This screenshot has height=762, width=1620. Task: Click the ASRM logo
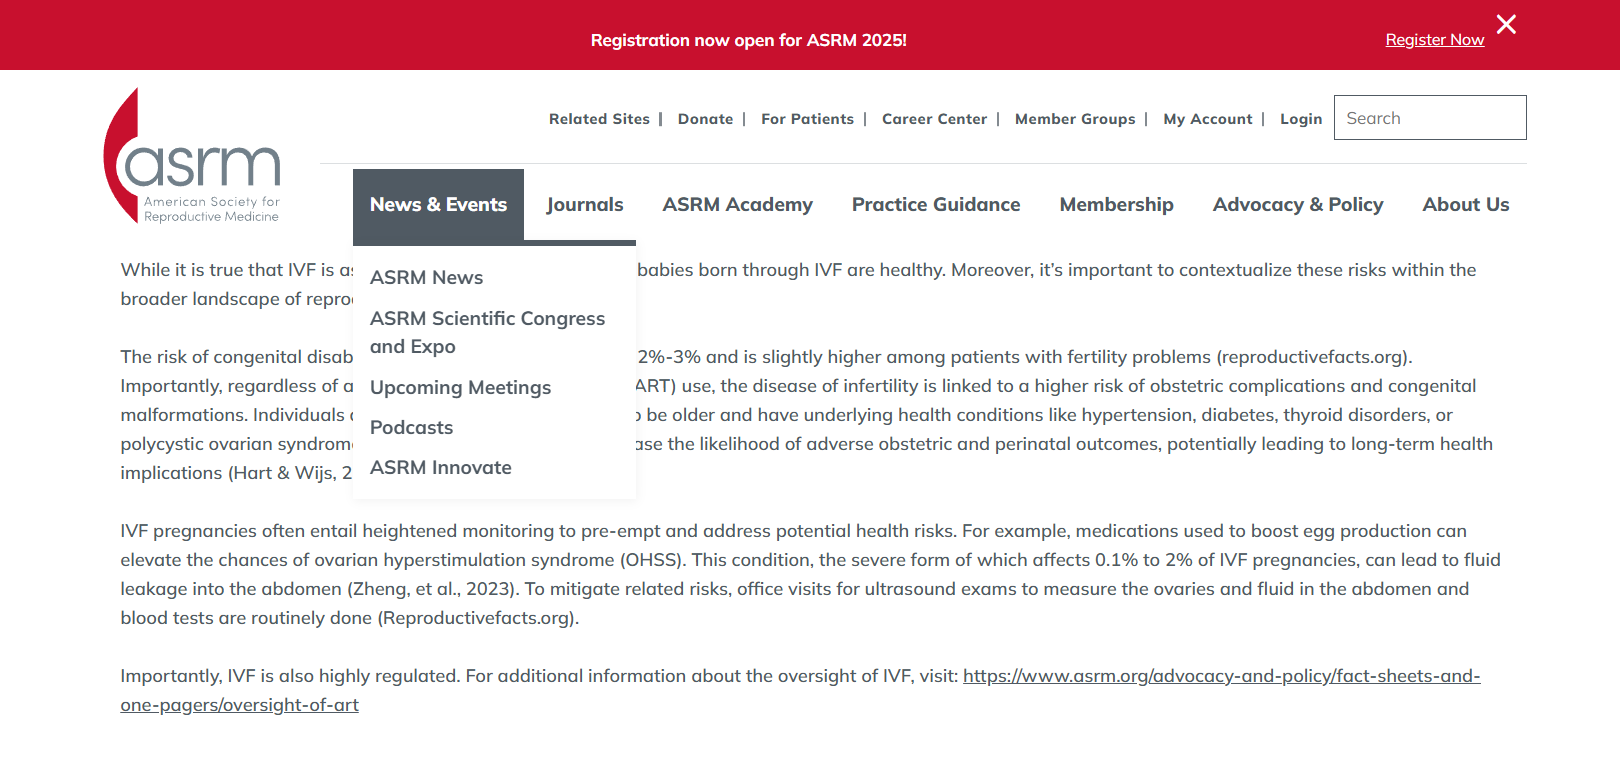click(x=192, y=156)
